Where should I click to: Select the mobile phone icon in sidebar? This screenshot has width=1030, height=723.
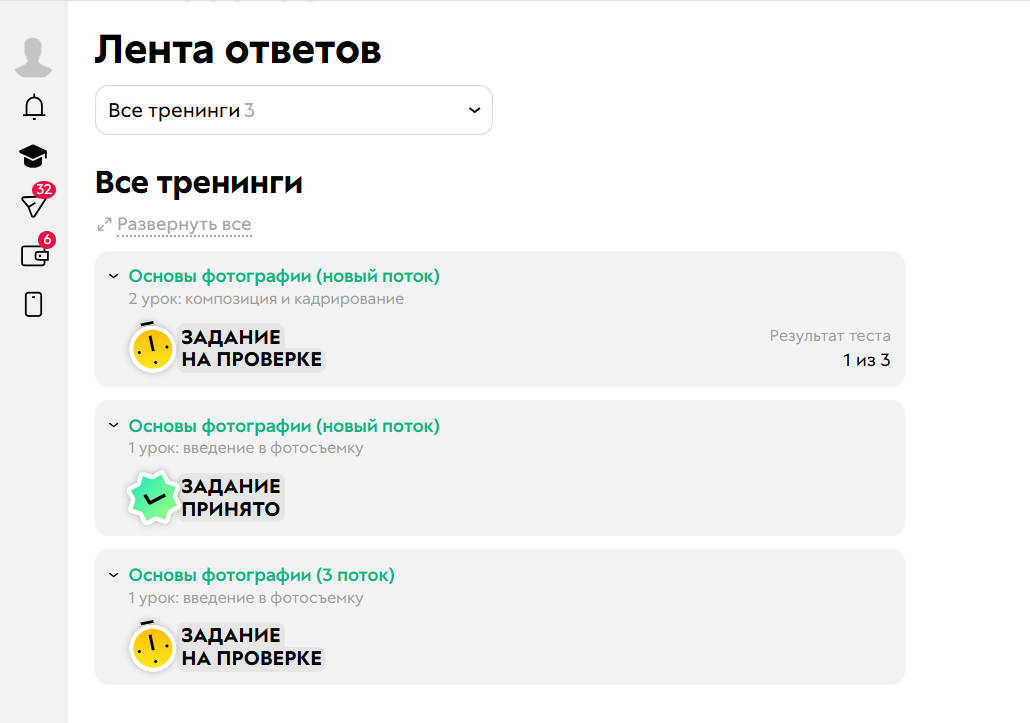click(x=33, y=305)
